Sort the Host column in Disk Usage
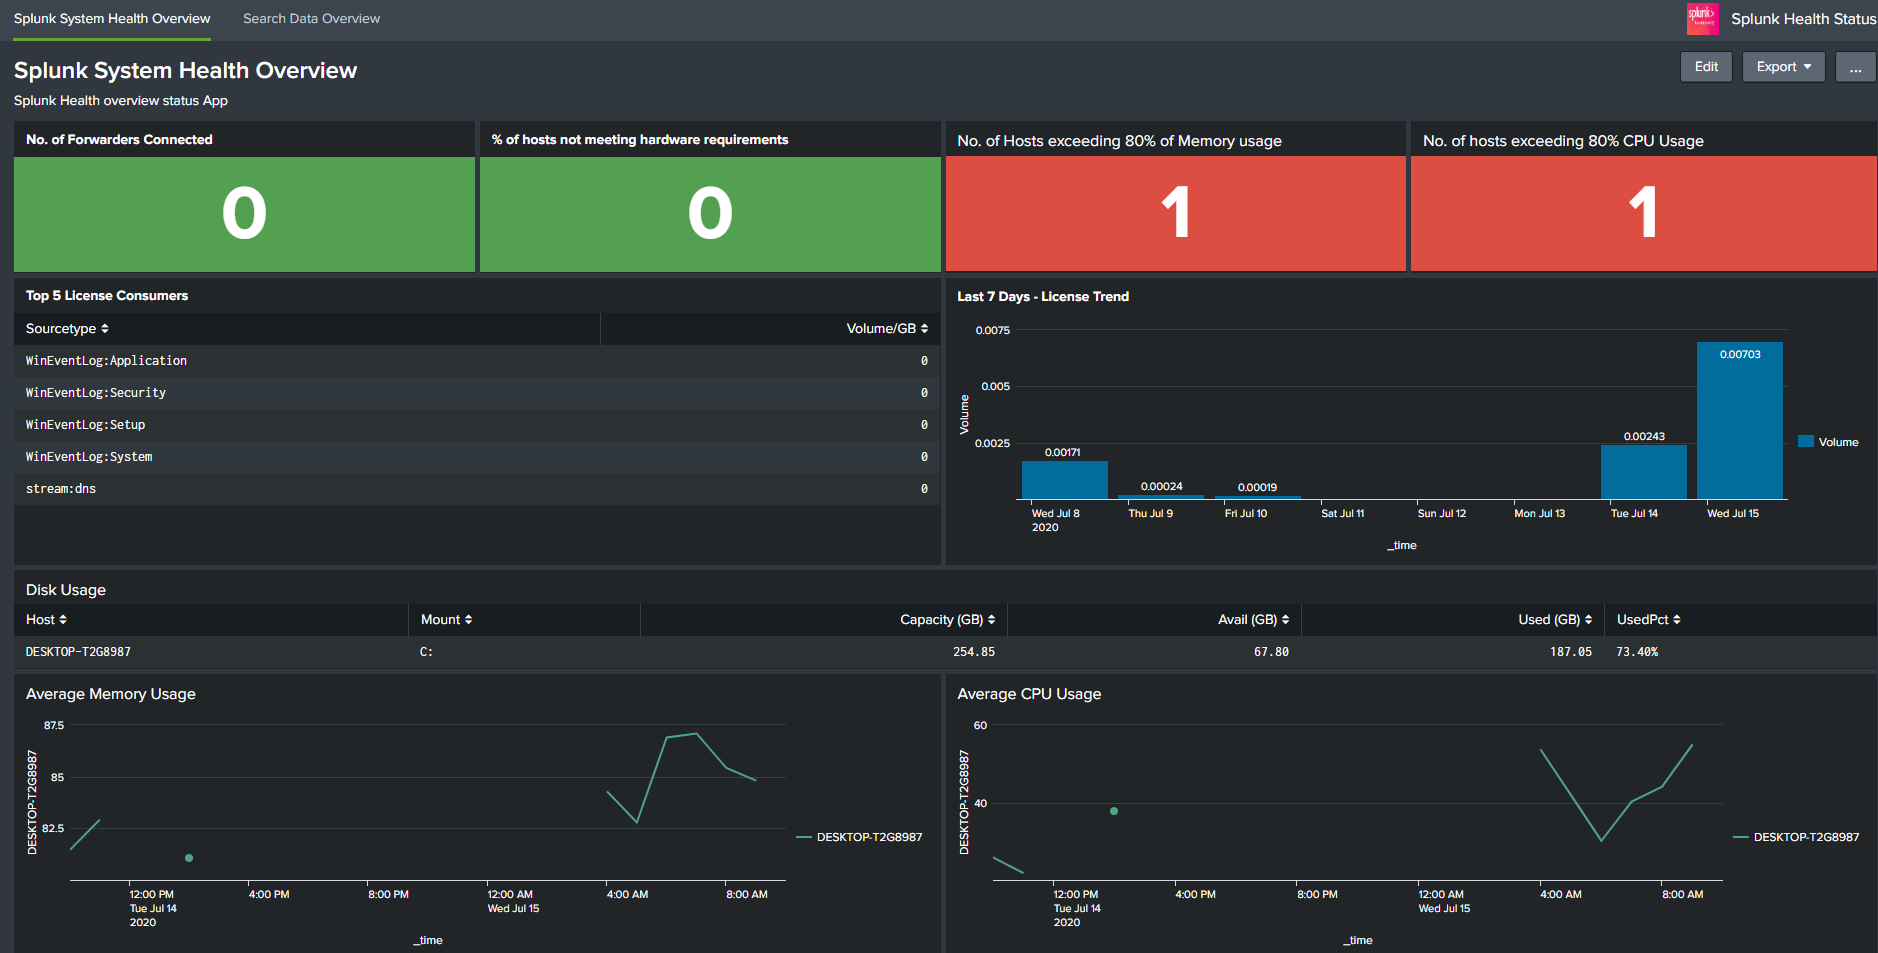 (x=45, y=619)
